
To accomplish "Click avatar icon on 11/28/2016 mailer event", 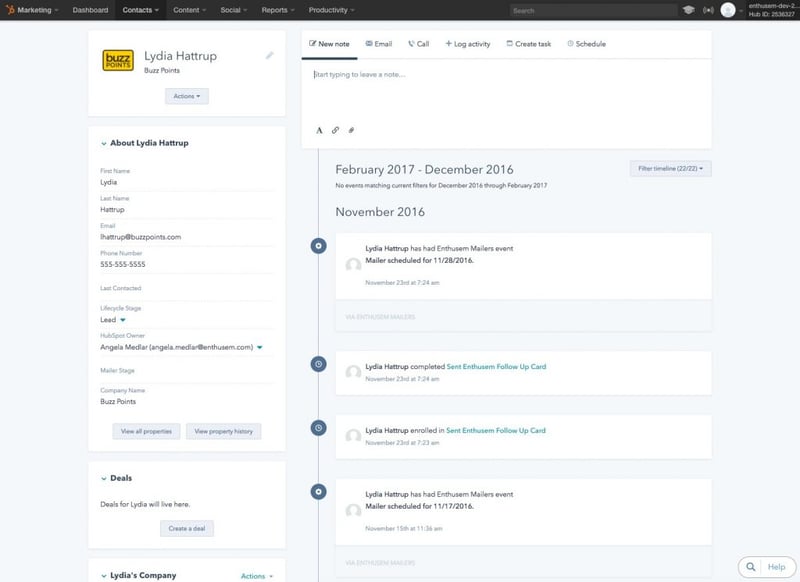I will tap(353, 264).
